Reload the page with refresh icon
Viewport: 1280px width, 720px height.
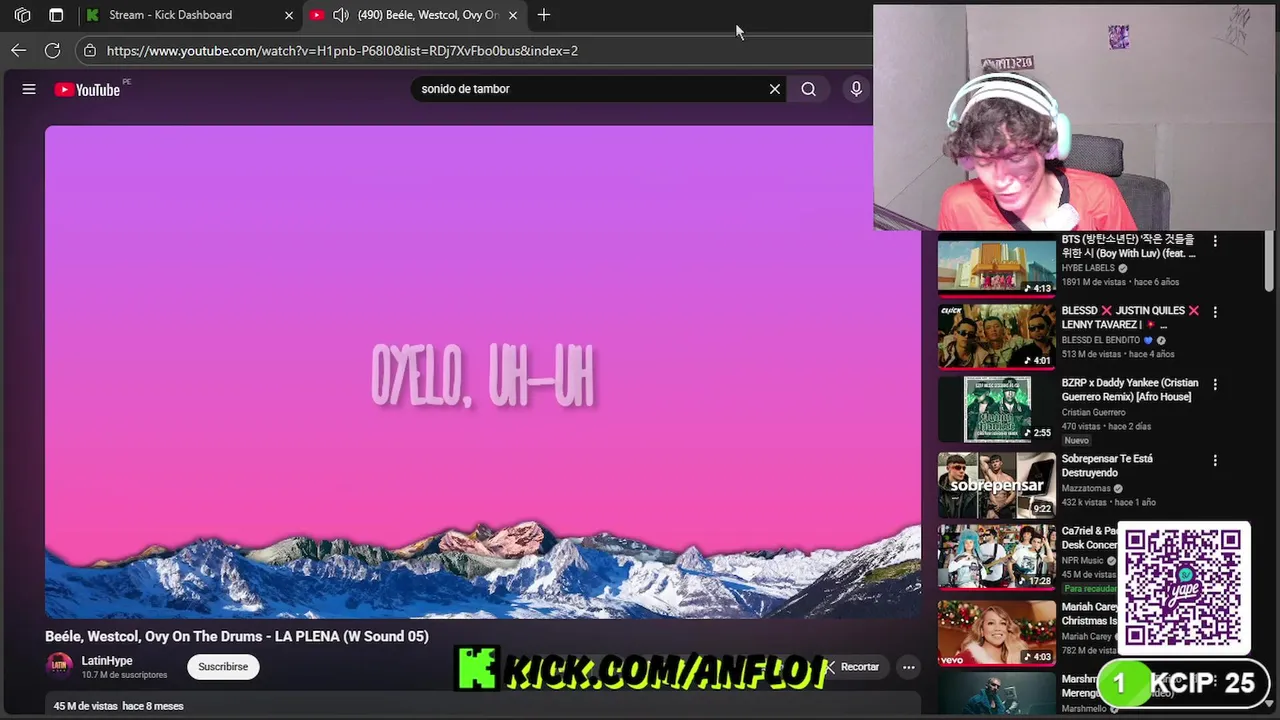pyautogui.click(x=53, y=50)
